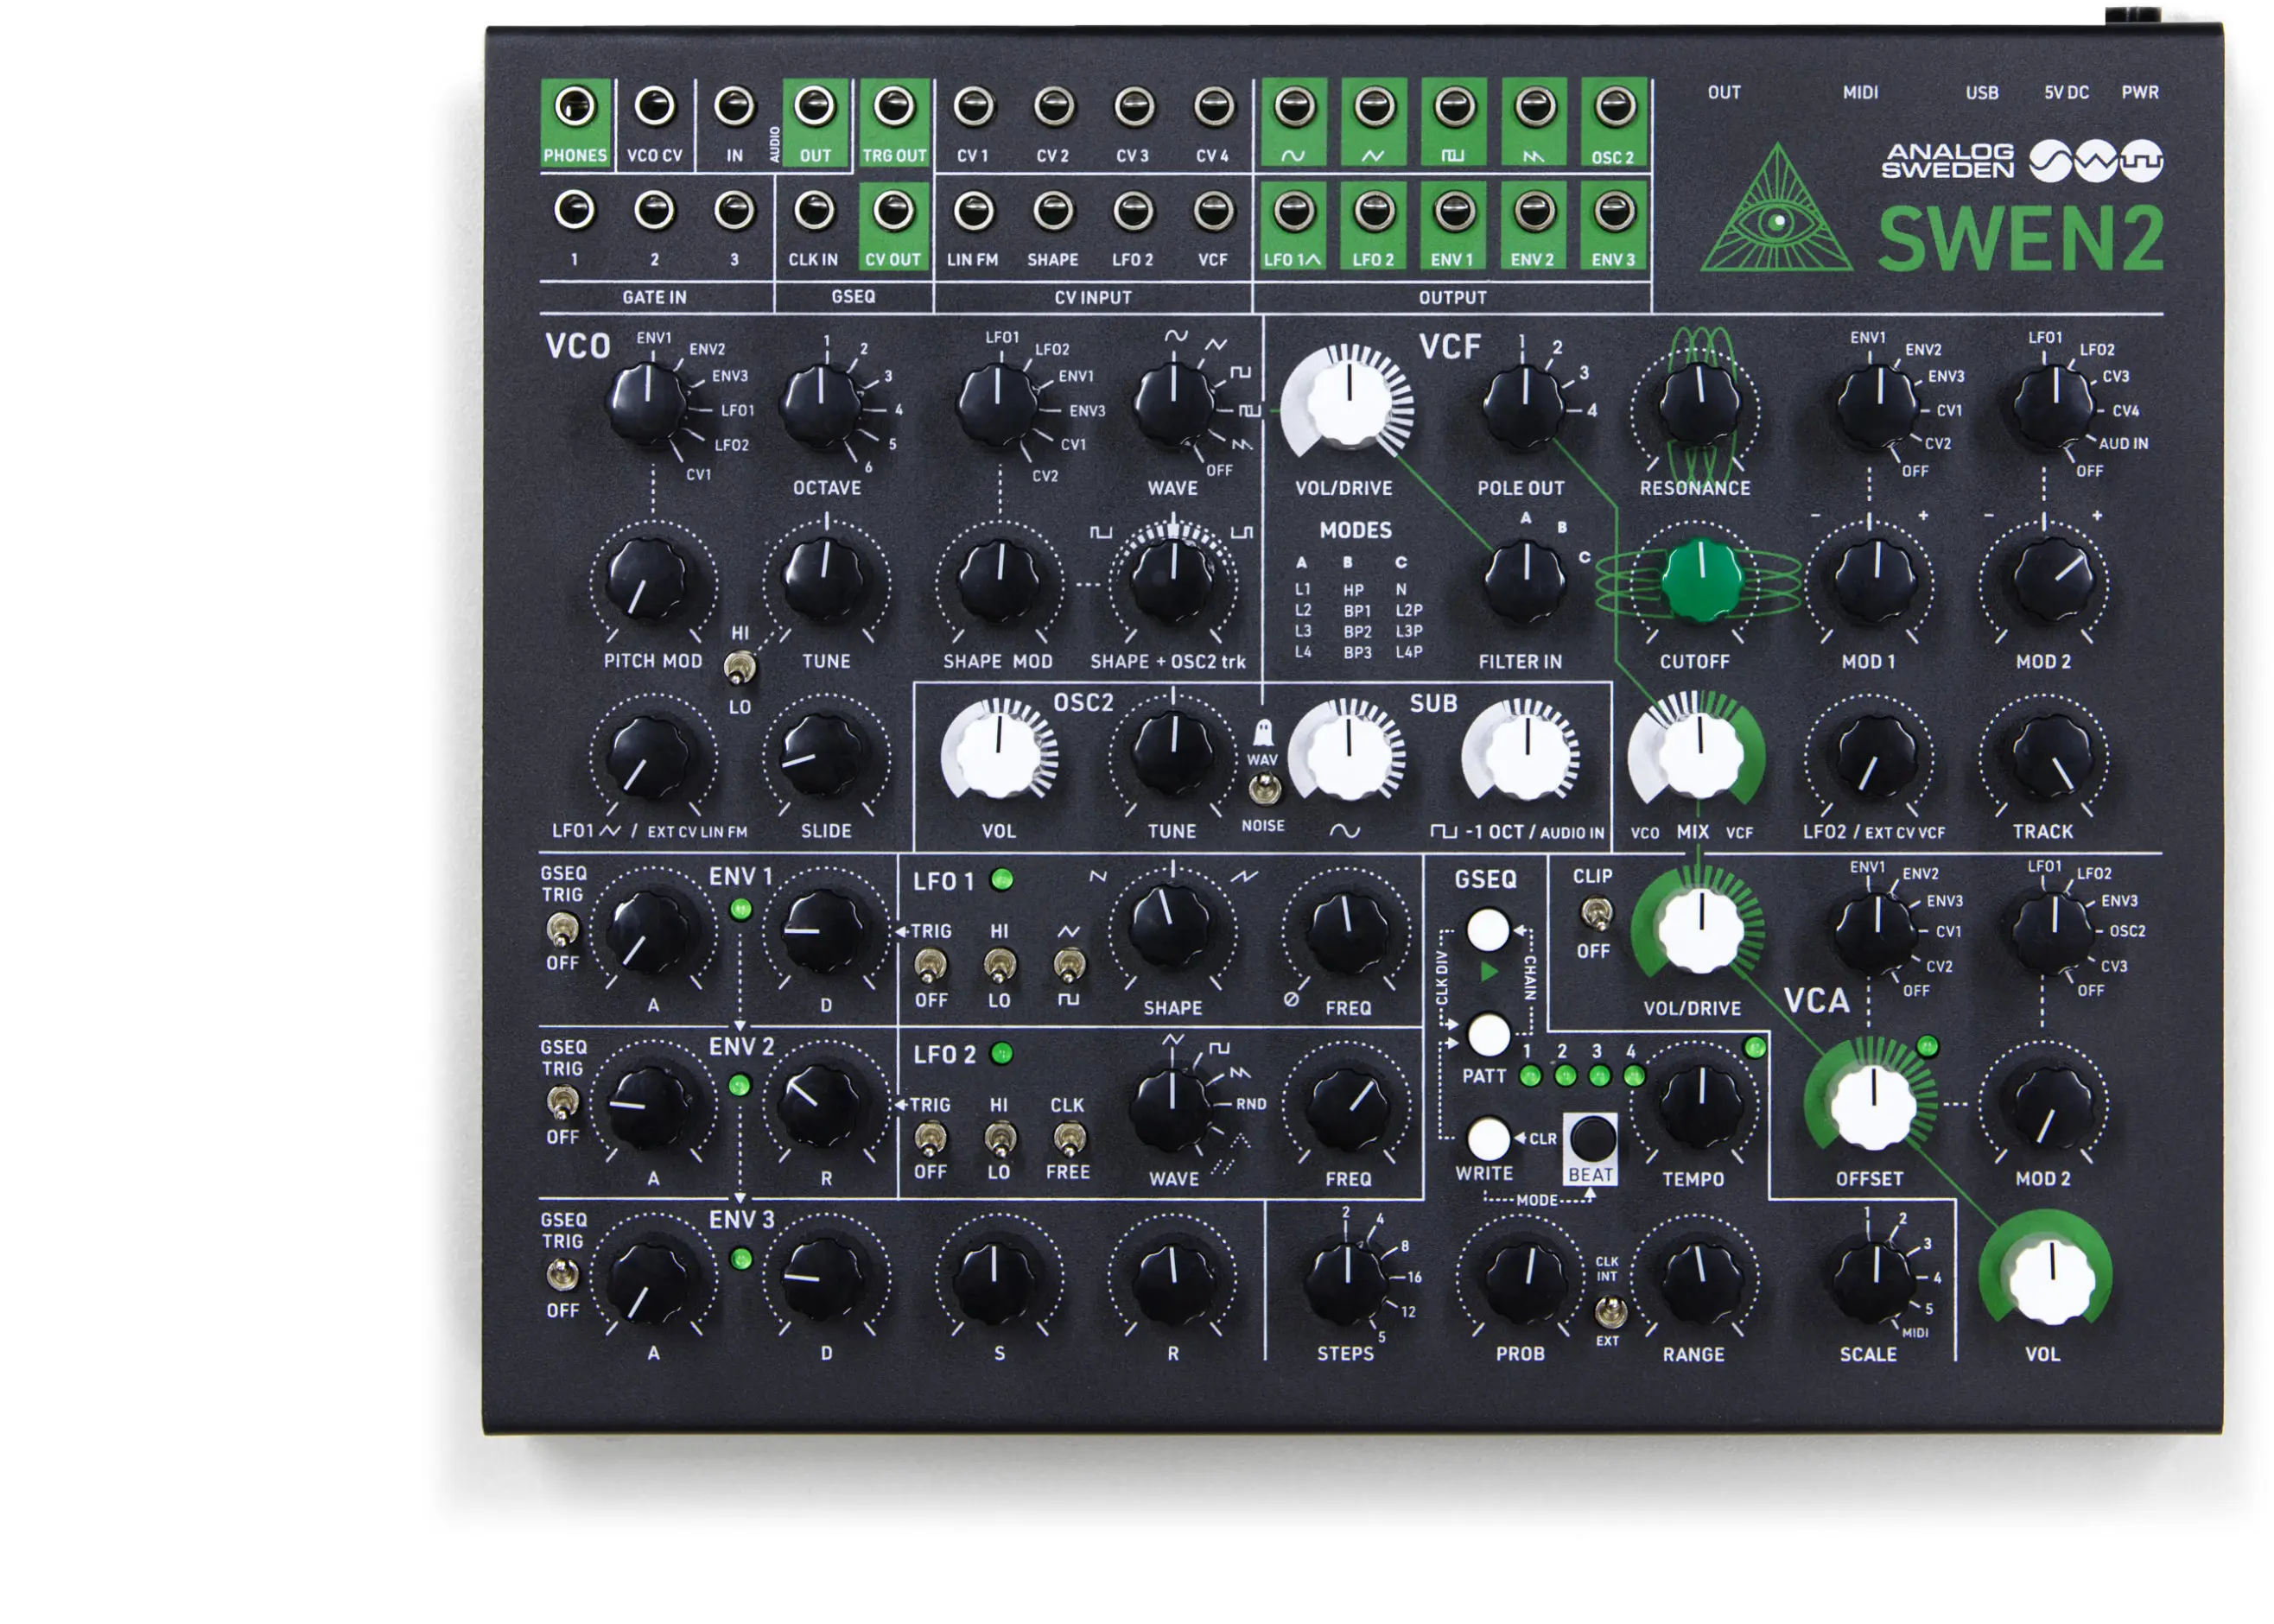Flip the LFO 2 HI/LO switch
This screenshot has width=2274, height=1624.
click(x=999, y=1139)
